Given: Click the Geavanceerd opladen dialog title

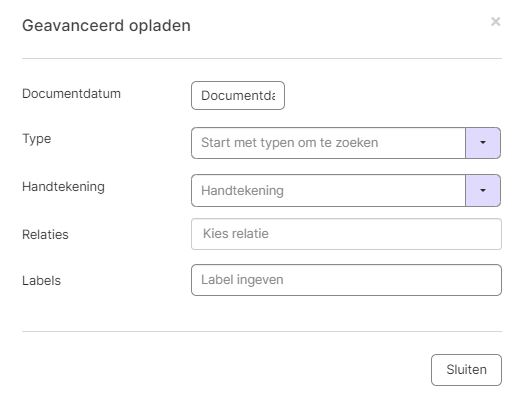Looking at the screenshot, I should [106, 26].
